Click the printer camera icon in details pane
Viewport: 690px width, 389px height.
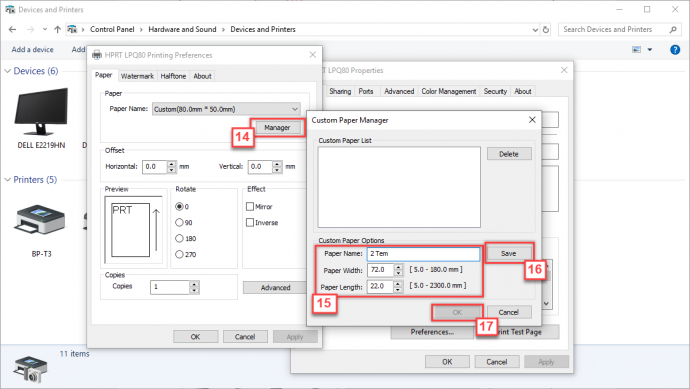coord(30,369)
